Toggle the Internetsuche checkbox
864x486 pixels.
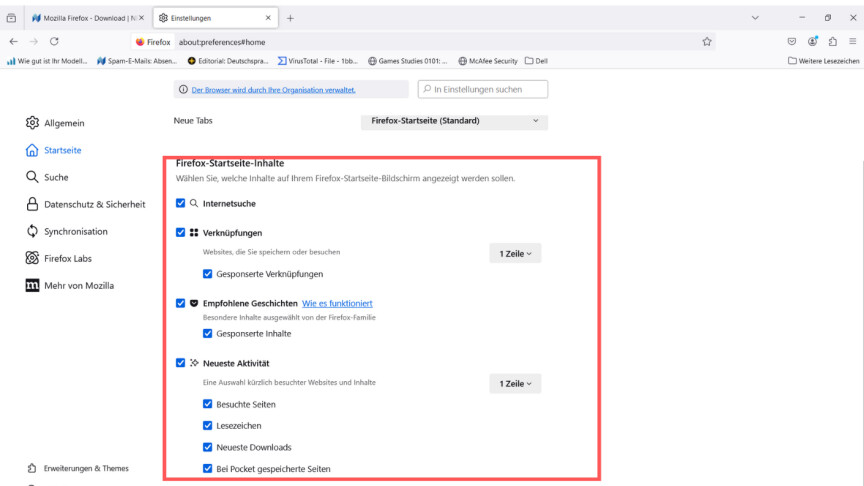180,203
